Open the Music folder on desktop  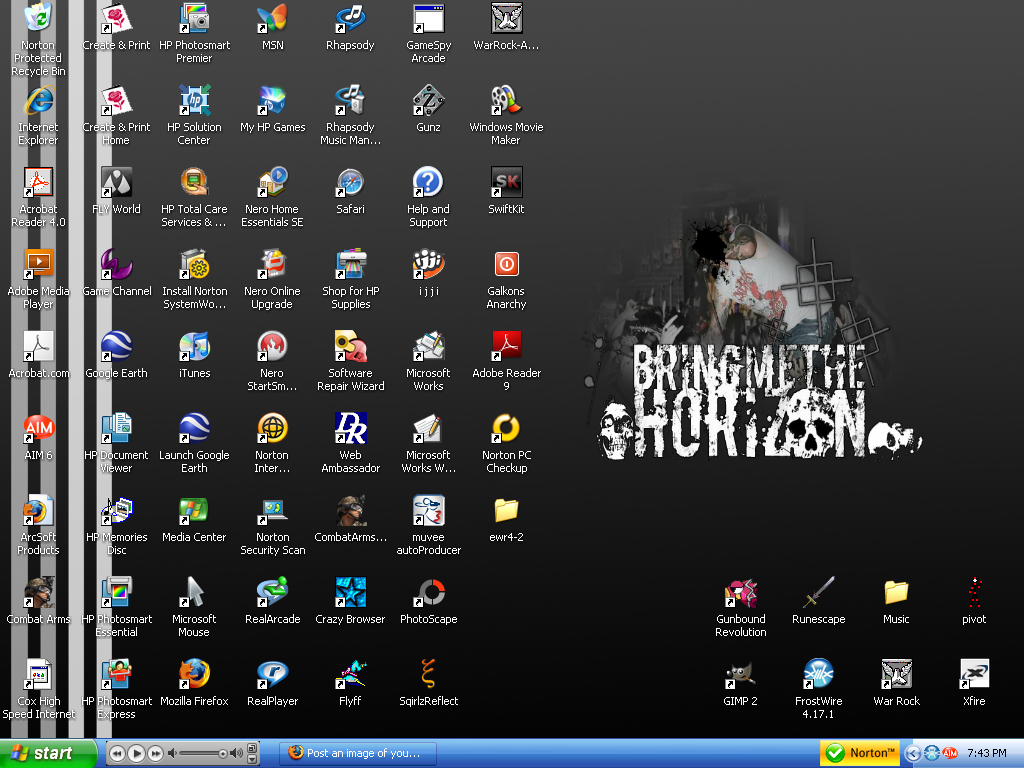pos(896,592)
